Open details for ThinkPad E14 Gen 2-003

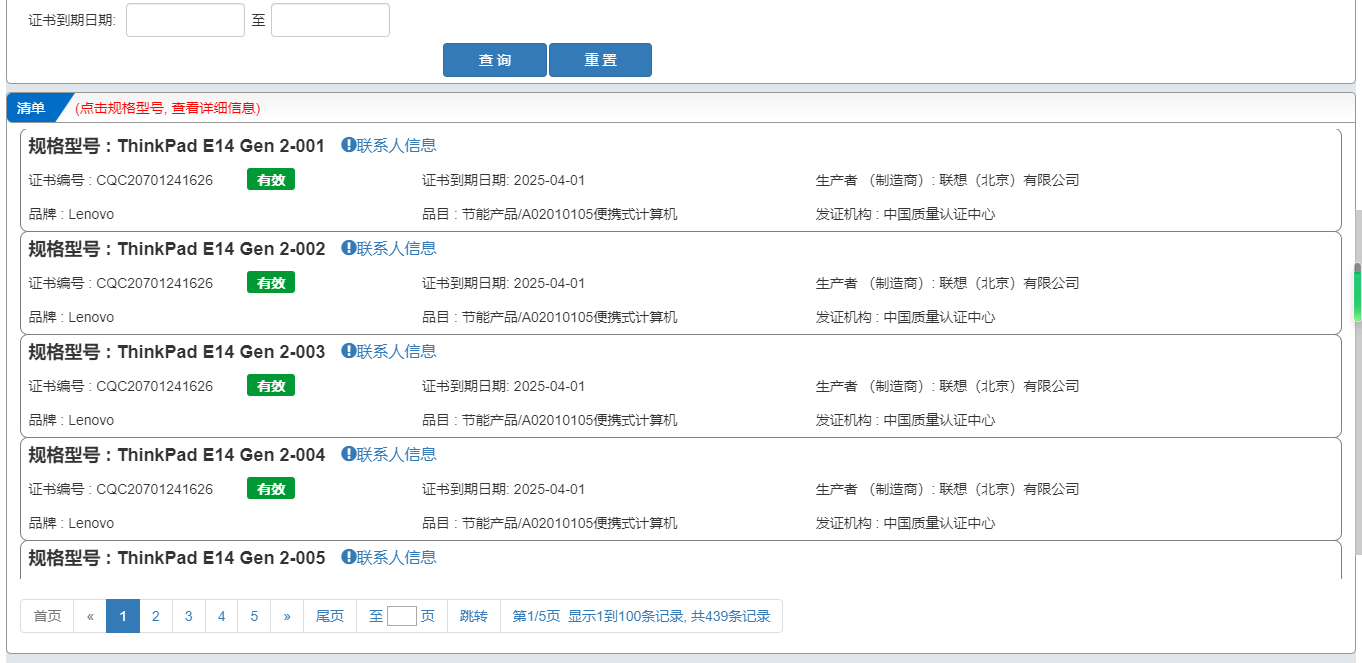pos(176,352)
